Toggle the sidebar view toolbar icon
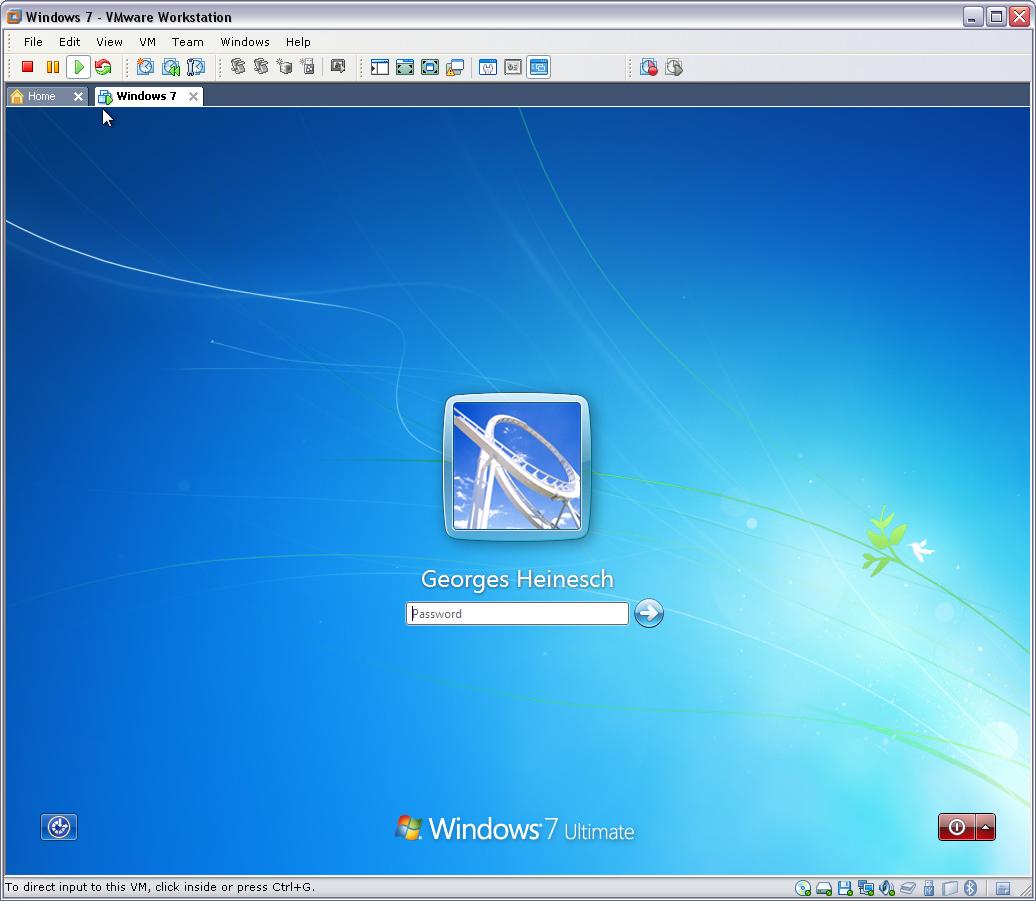Viewport: 1036px width, 901px height. point(380,67)
